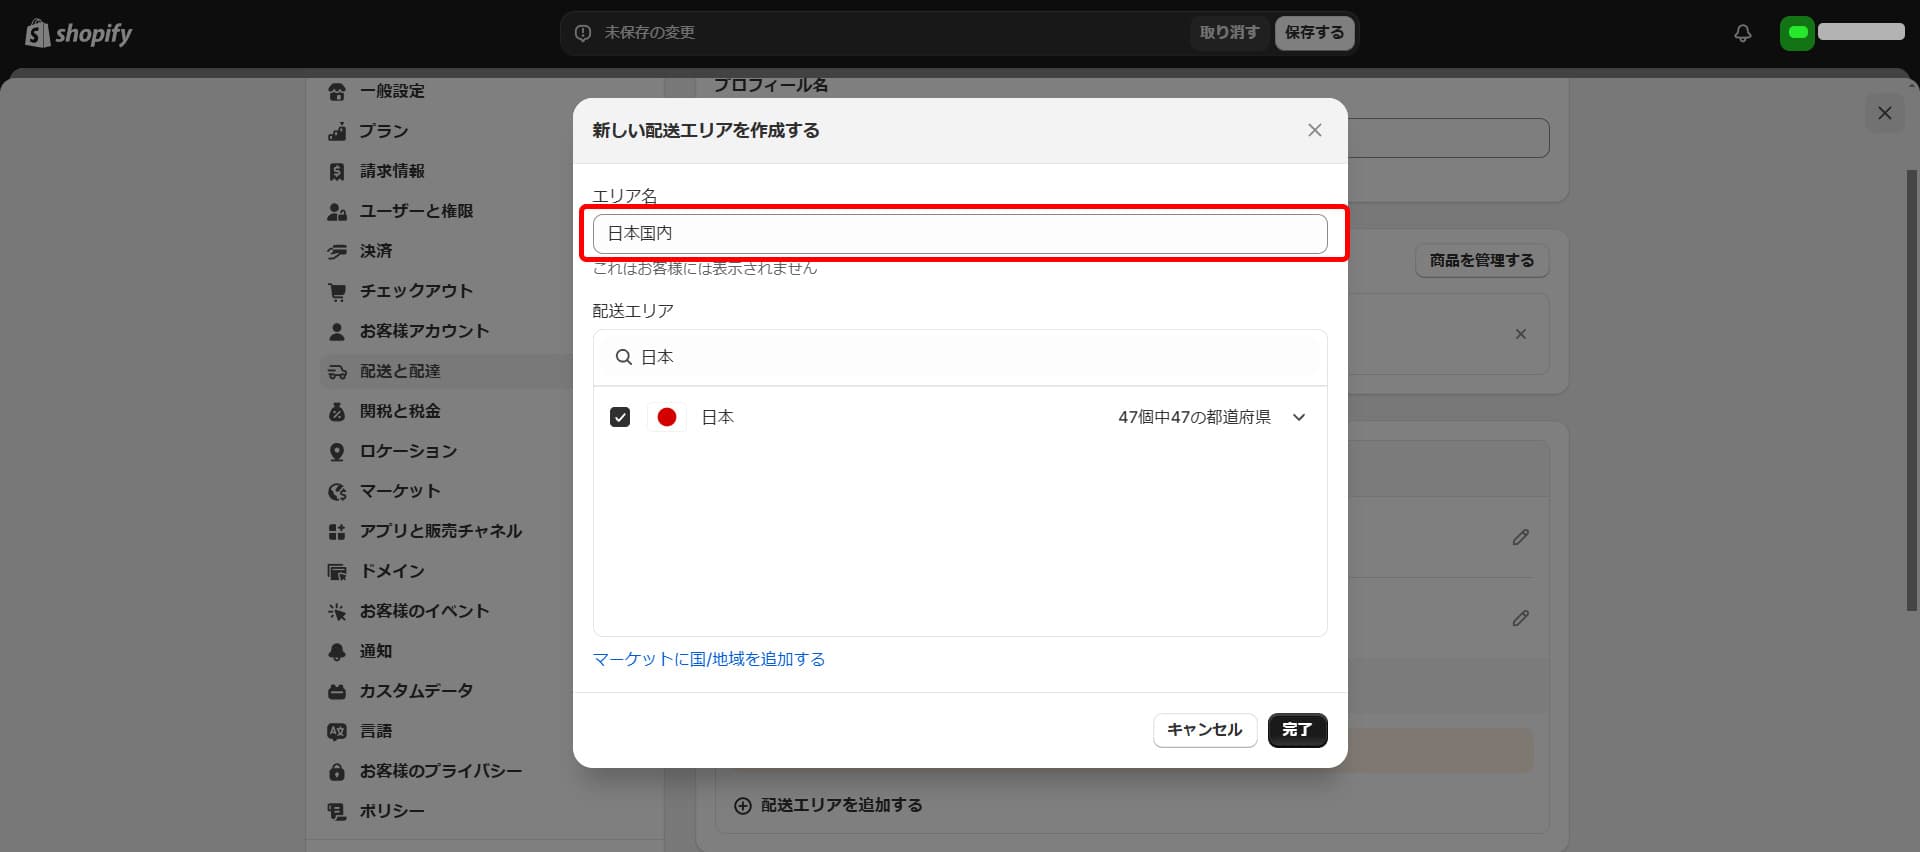Click the green store avatar icon
This screenshot has width=1920, height=852.
click(x=1797, y=33)
